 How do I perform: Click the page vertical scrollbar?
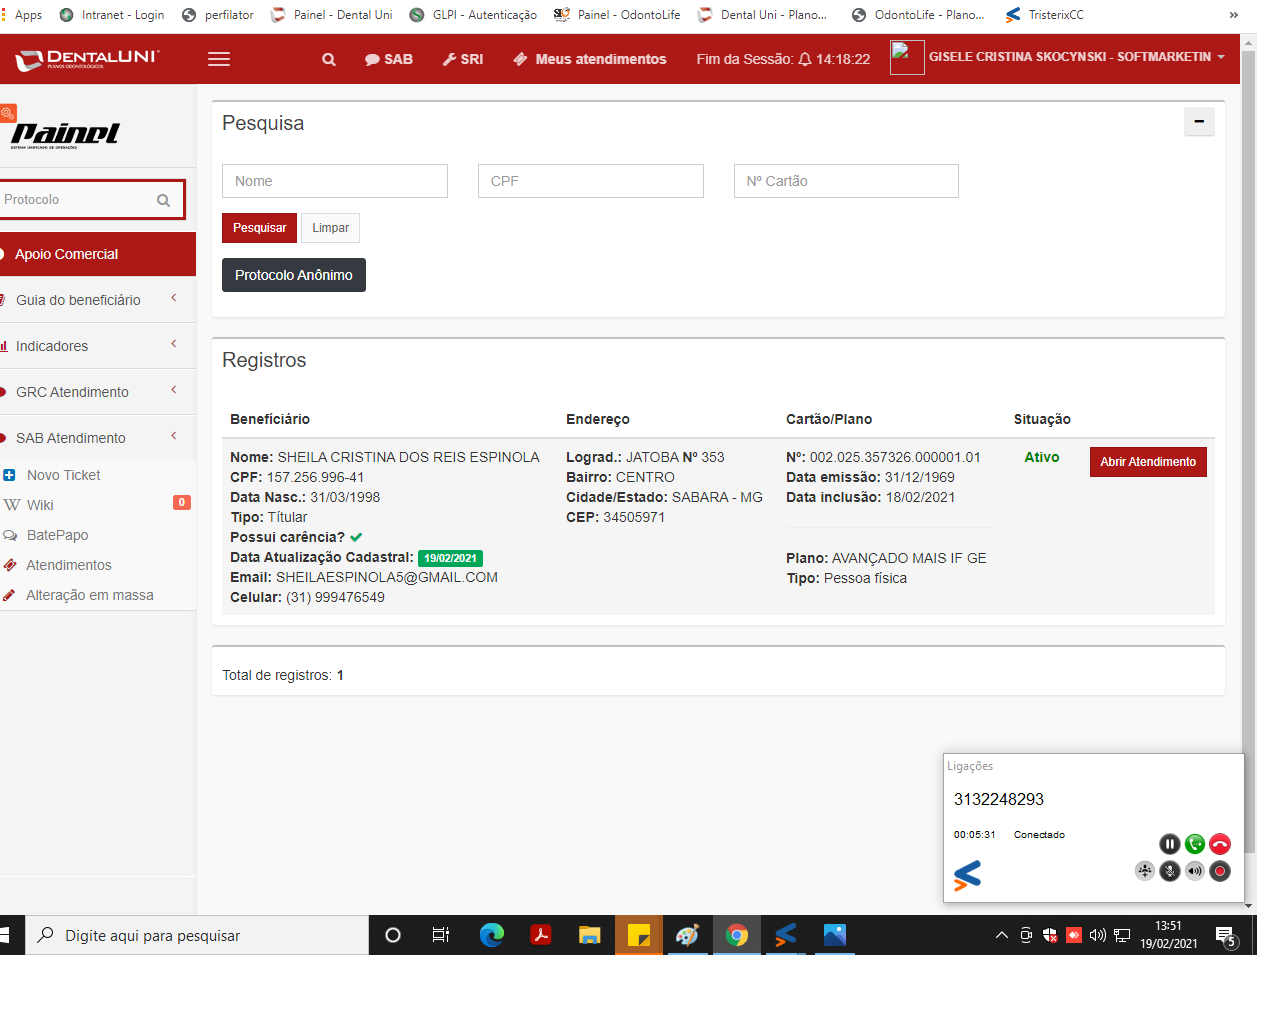click(x=1247, y=400)
